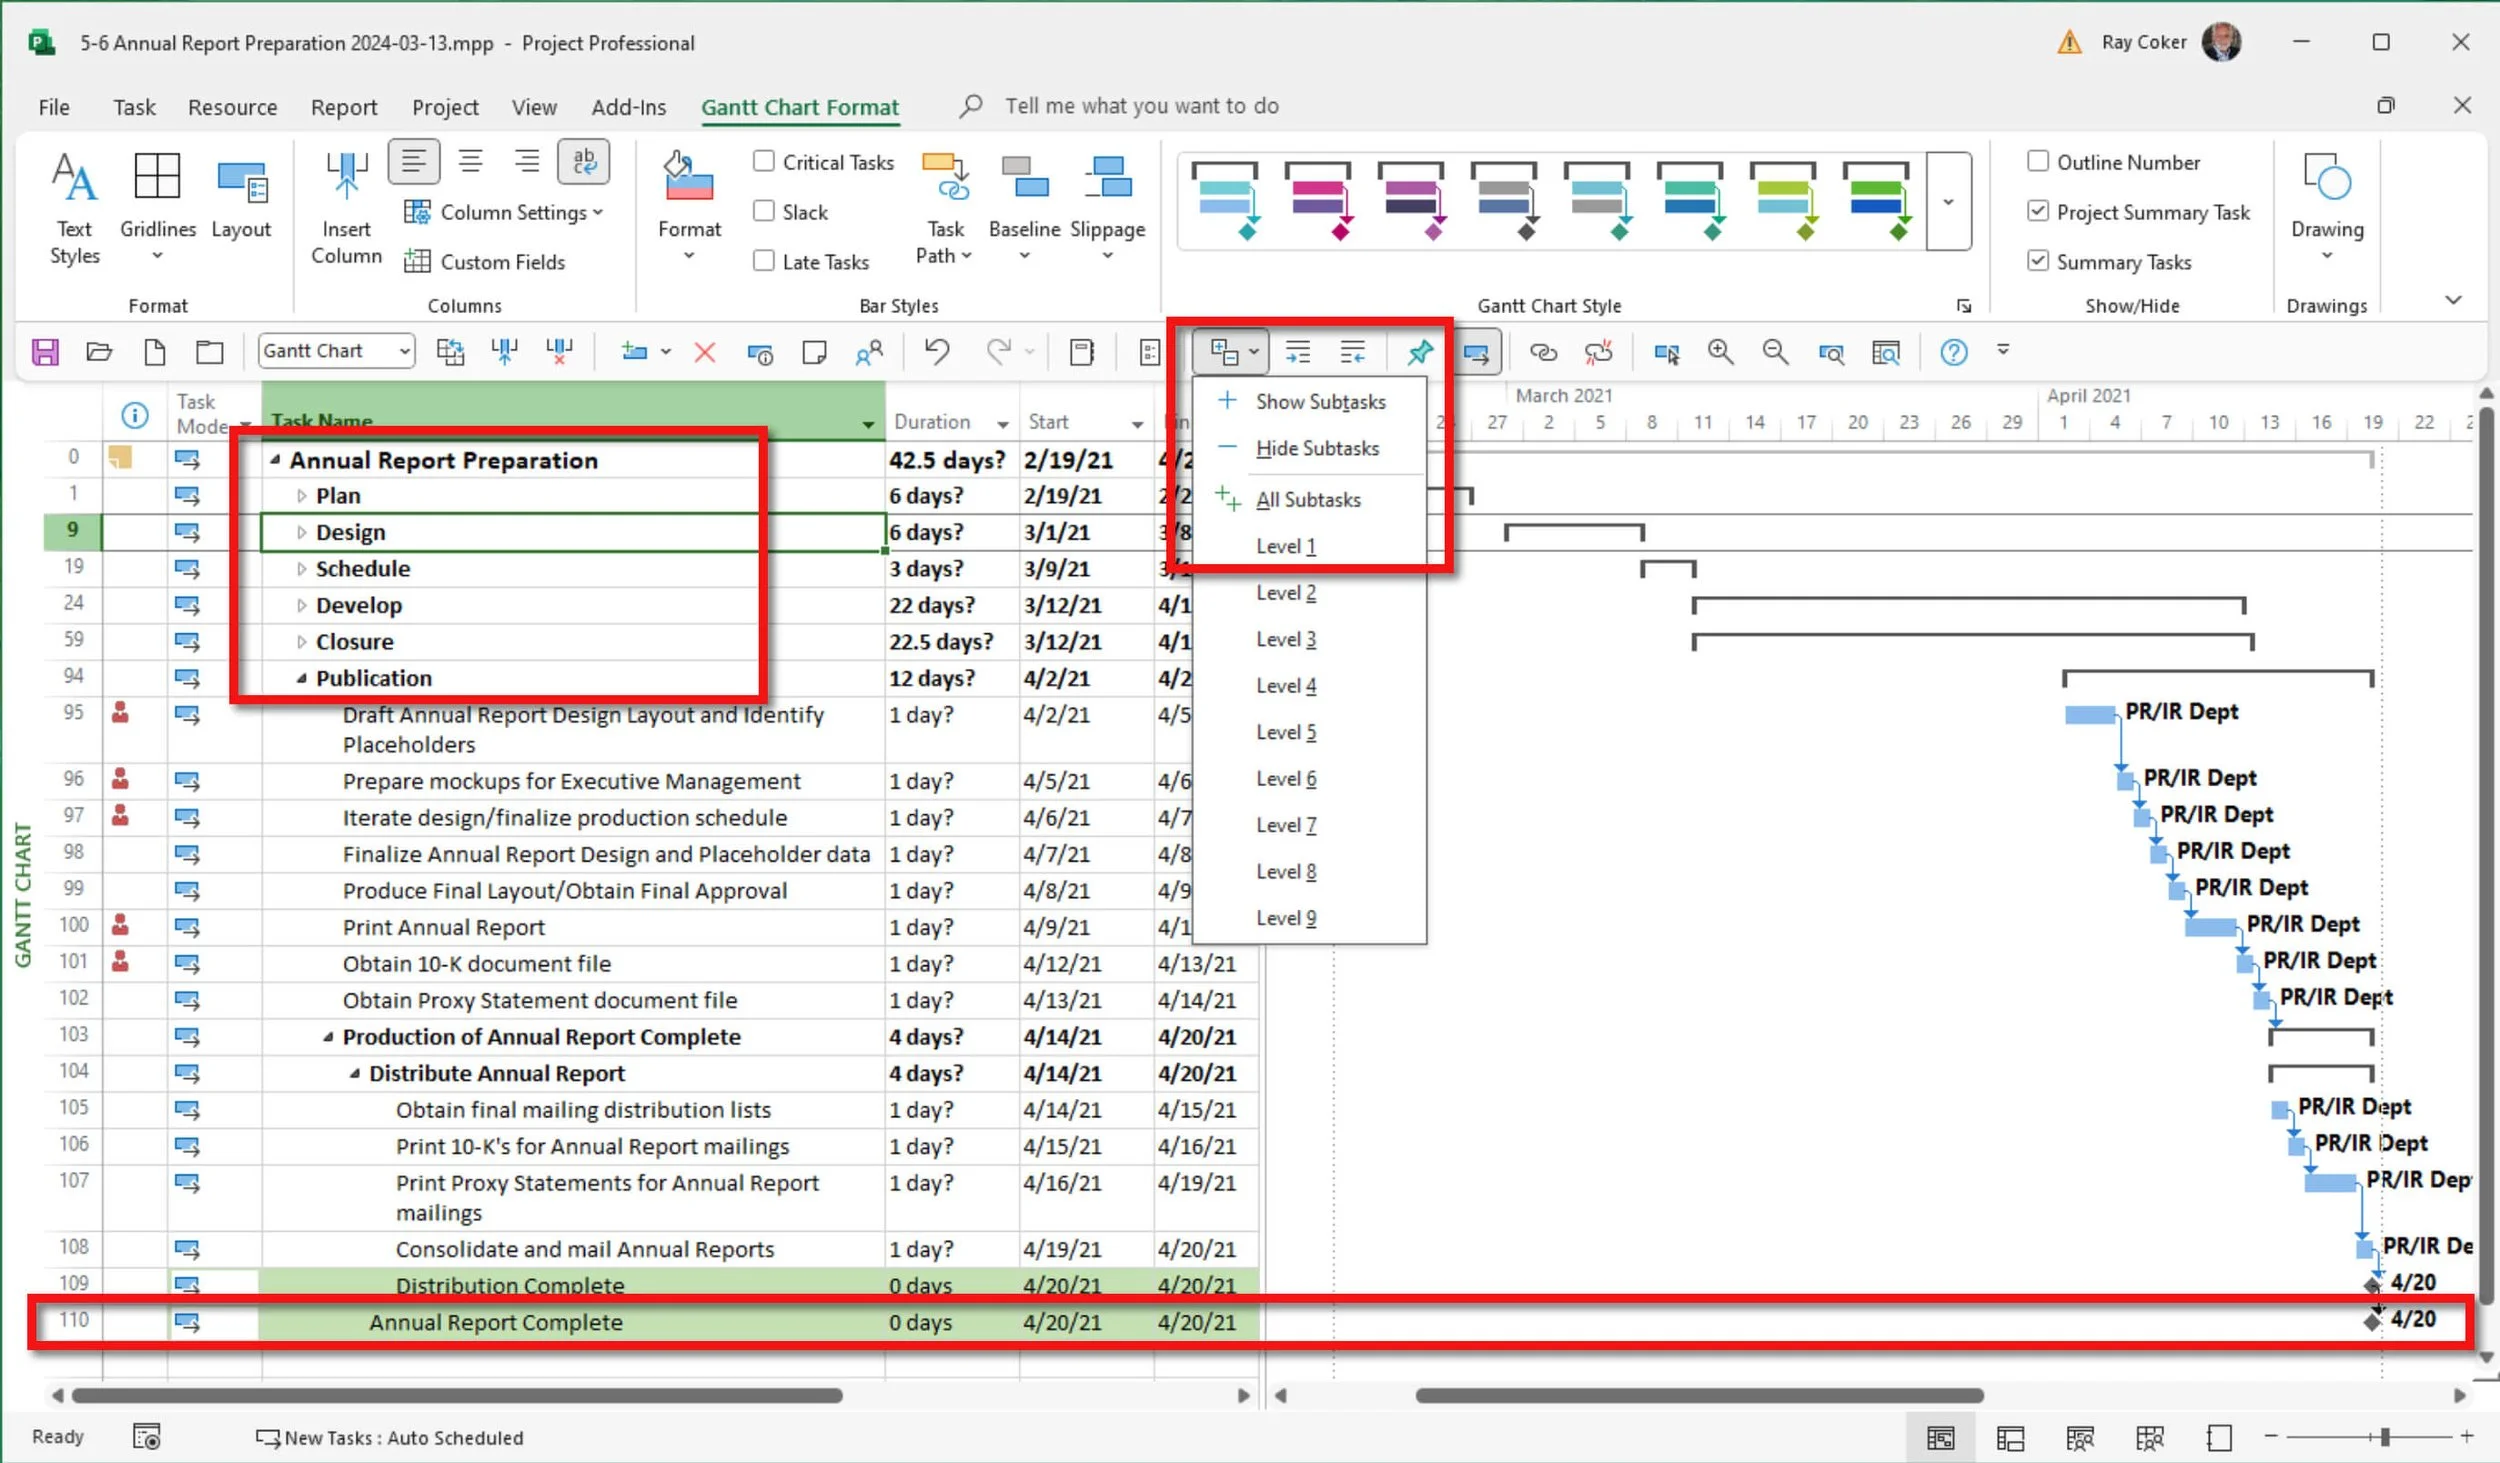Open the Slippage button
The height and width of the screenshot is (1463, 2500).
(x=1107, y=208)
